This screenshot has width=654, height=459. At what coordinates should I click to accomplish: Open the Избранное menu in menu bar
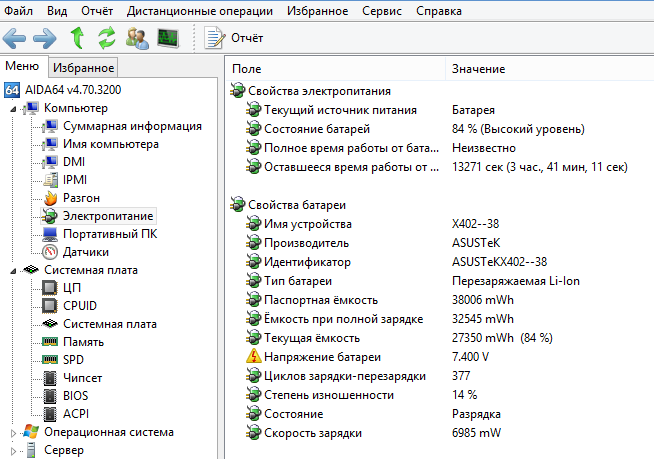tap(317, 11)
